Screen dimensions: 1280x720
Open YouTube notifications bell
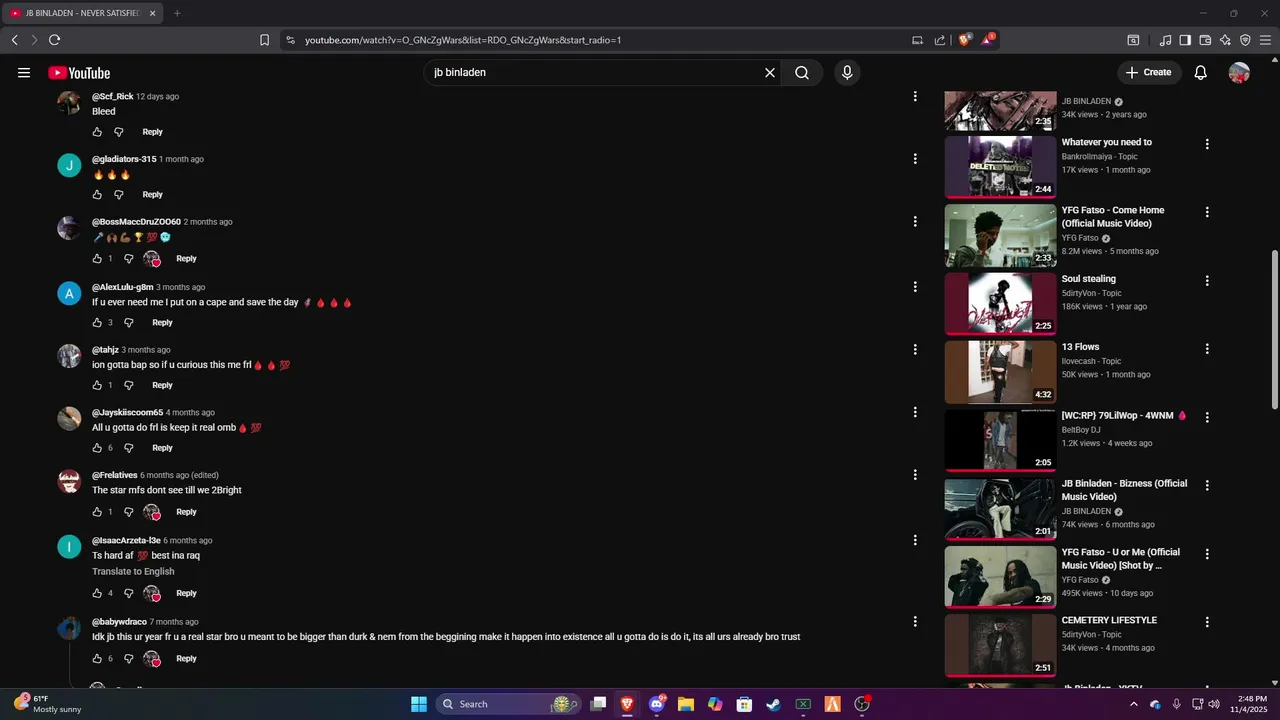pos(1201,73)
